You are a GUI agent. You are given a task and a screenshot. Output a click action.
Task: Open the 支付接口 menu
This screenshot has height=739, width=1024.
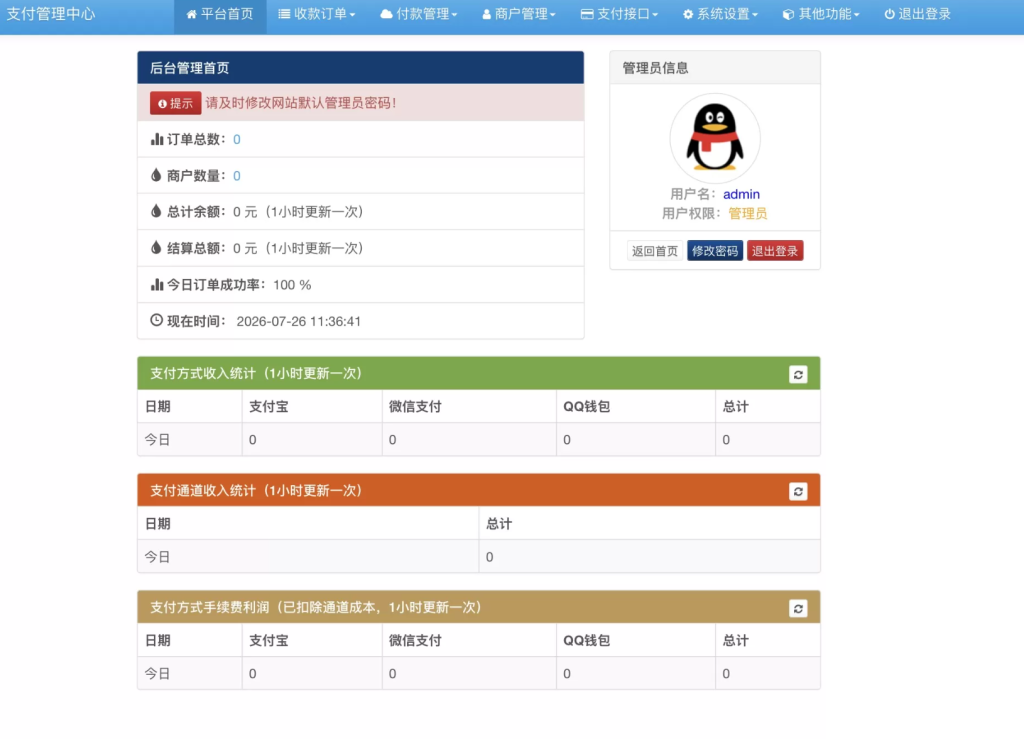(619, 14)
